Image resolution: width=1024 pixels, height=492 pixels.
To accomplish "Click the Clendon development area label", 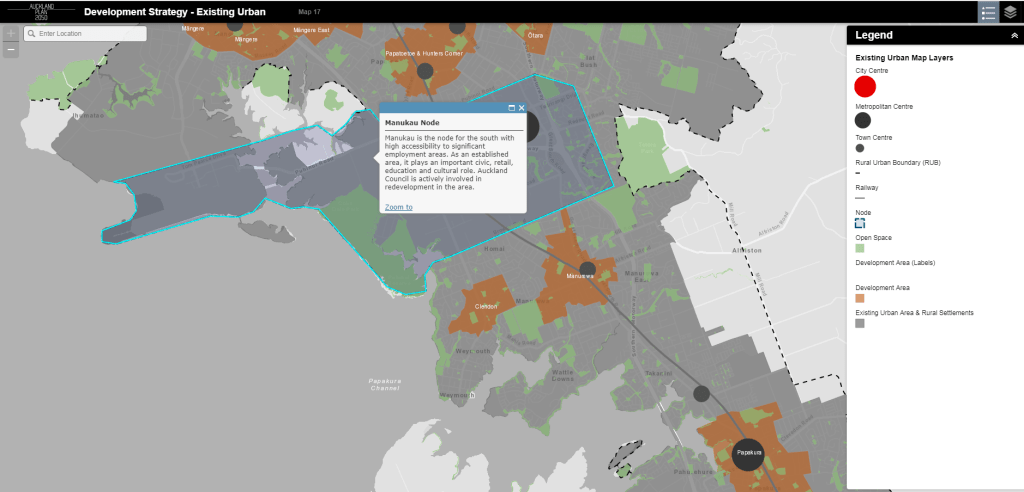I will pyautogui.click(x=486, y=306).
